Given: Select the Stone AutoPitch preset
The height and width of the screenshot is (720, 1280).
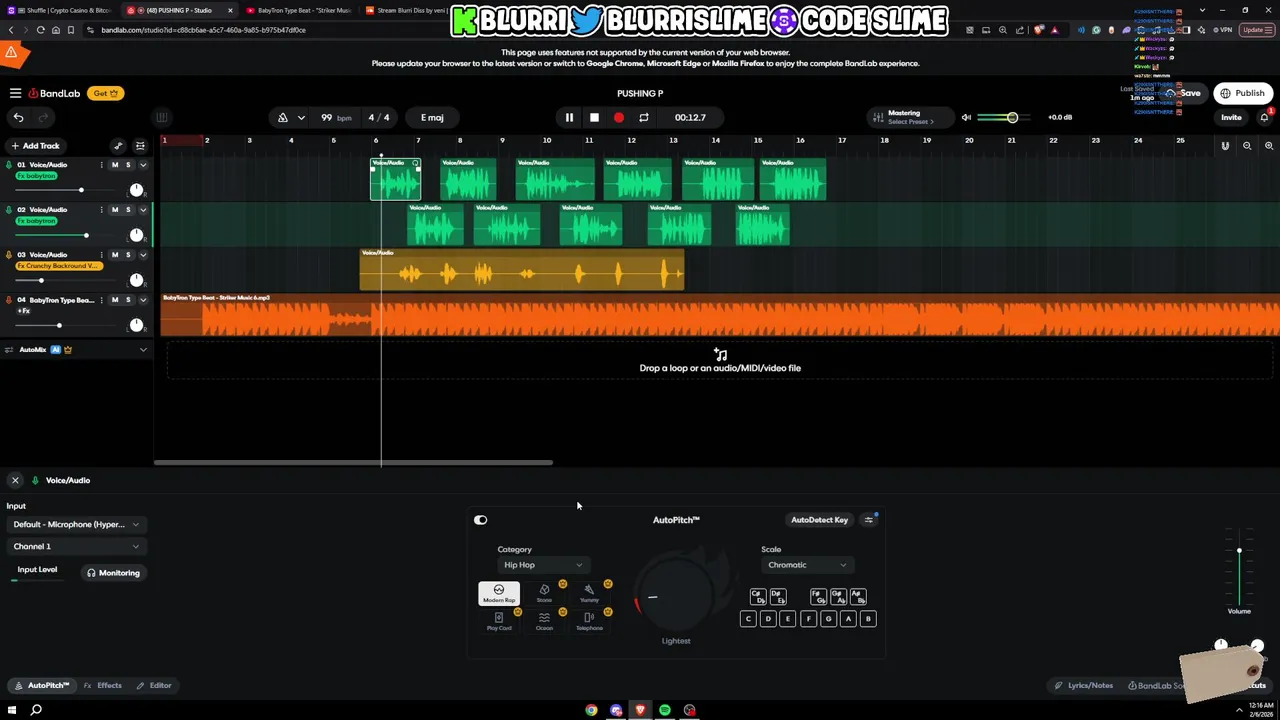Looking at the screenshot, I should coord(544,593).
